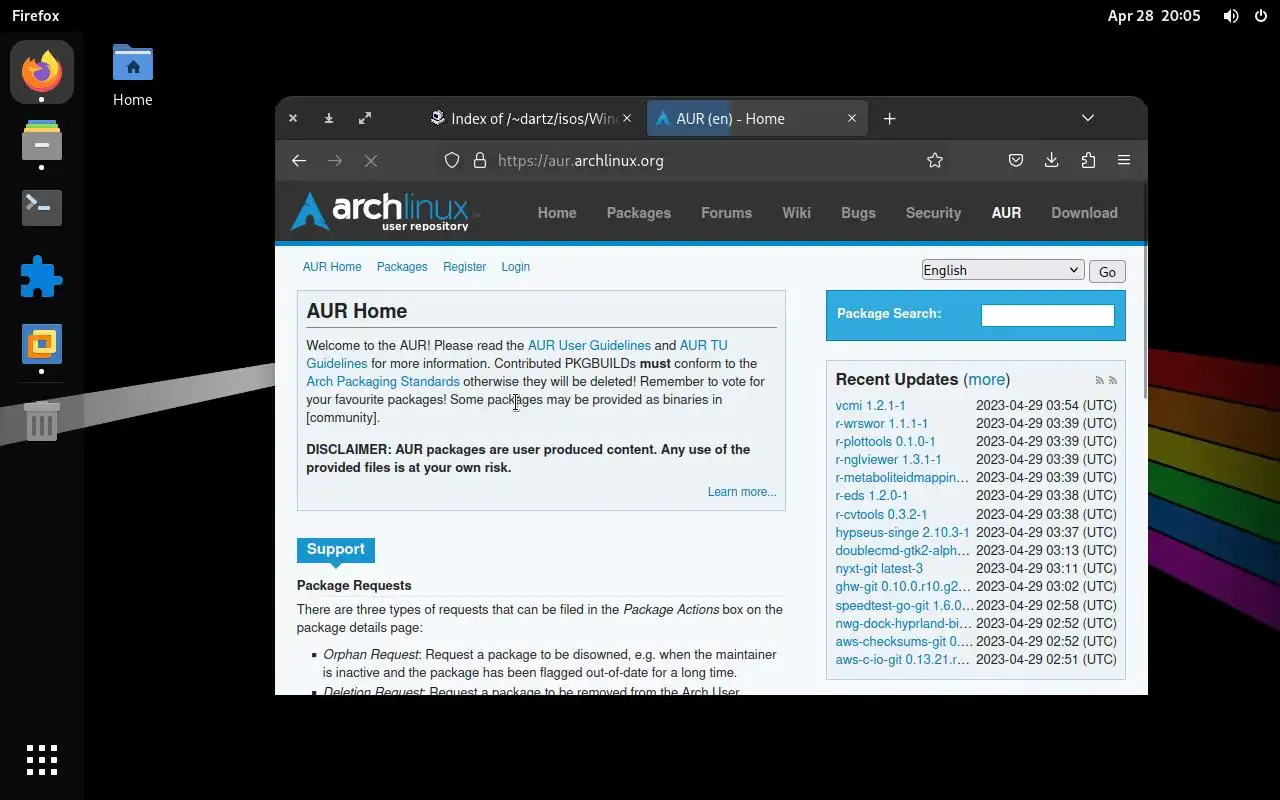1280x800 pixels.
Task: Open the Home item in Arch navbar
Action: (x=557, y=213)
